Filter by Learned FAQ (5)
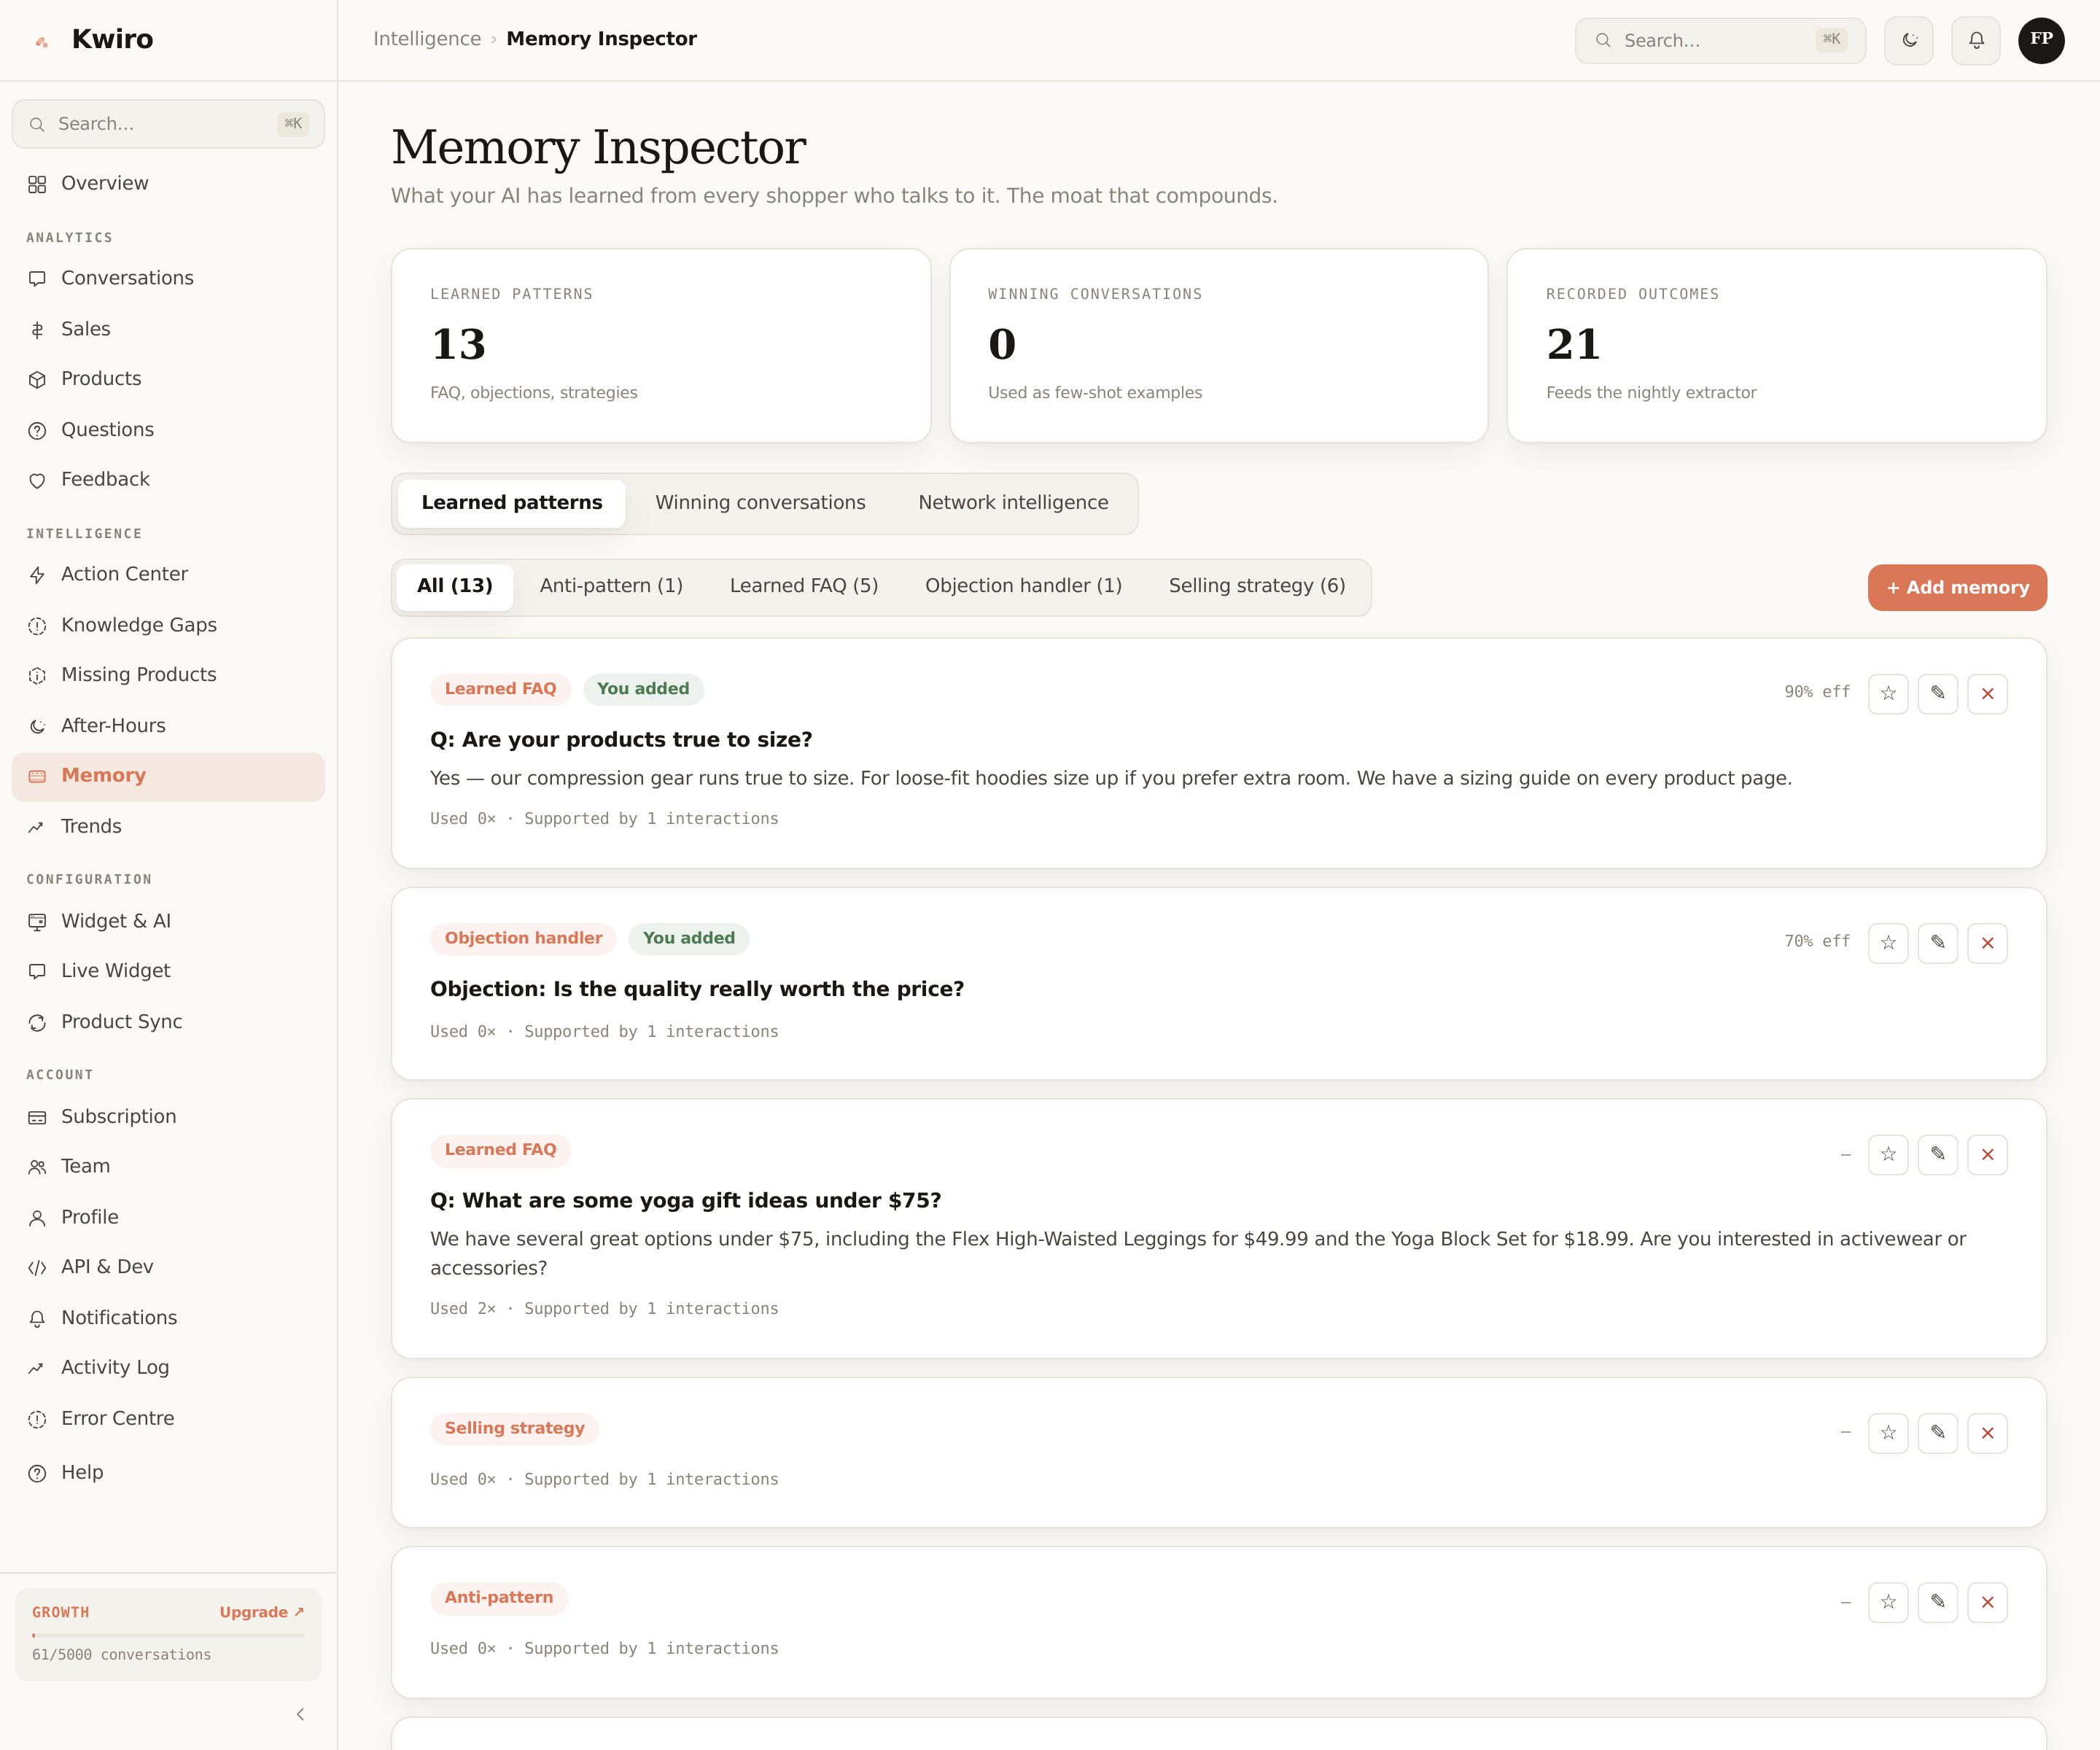The height and width of the screenshot is (1750, 2100). 804,586
